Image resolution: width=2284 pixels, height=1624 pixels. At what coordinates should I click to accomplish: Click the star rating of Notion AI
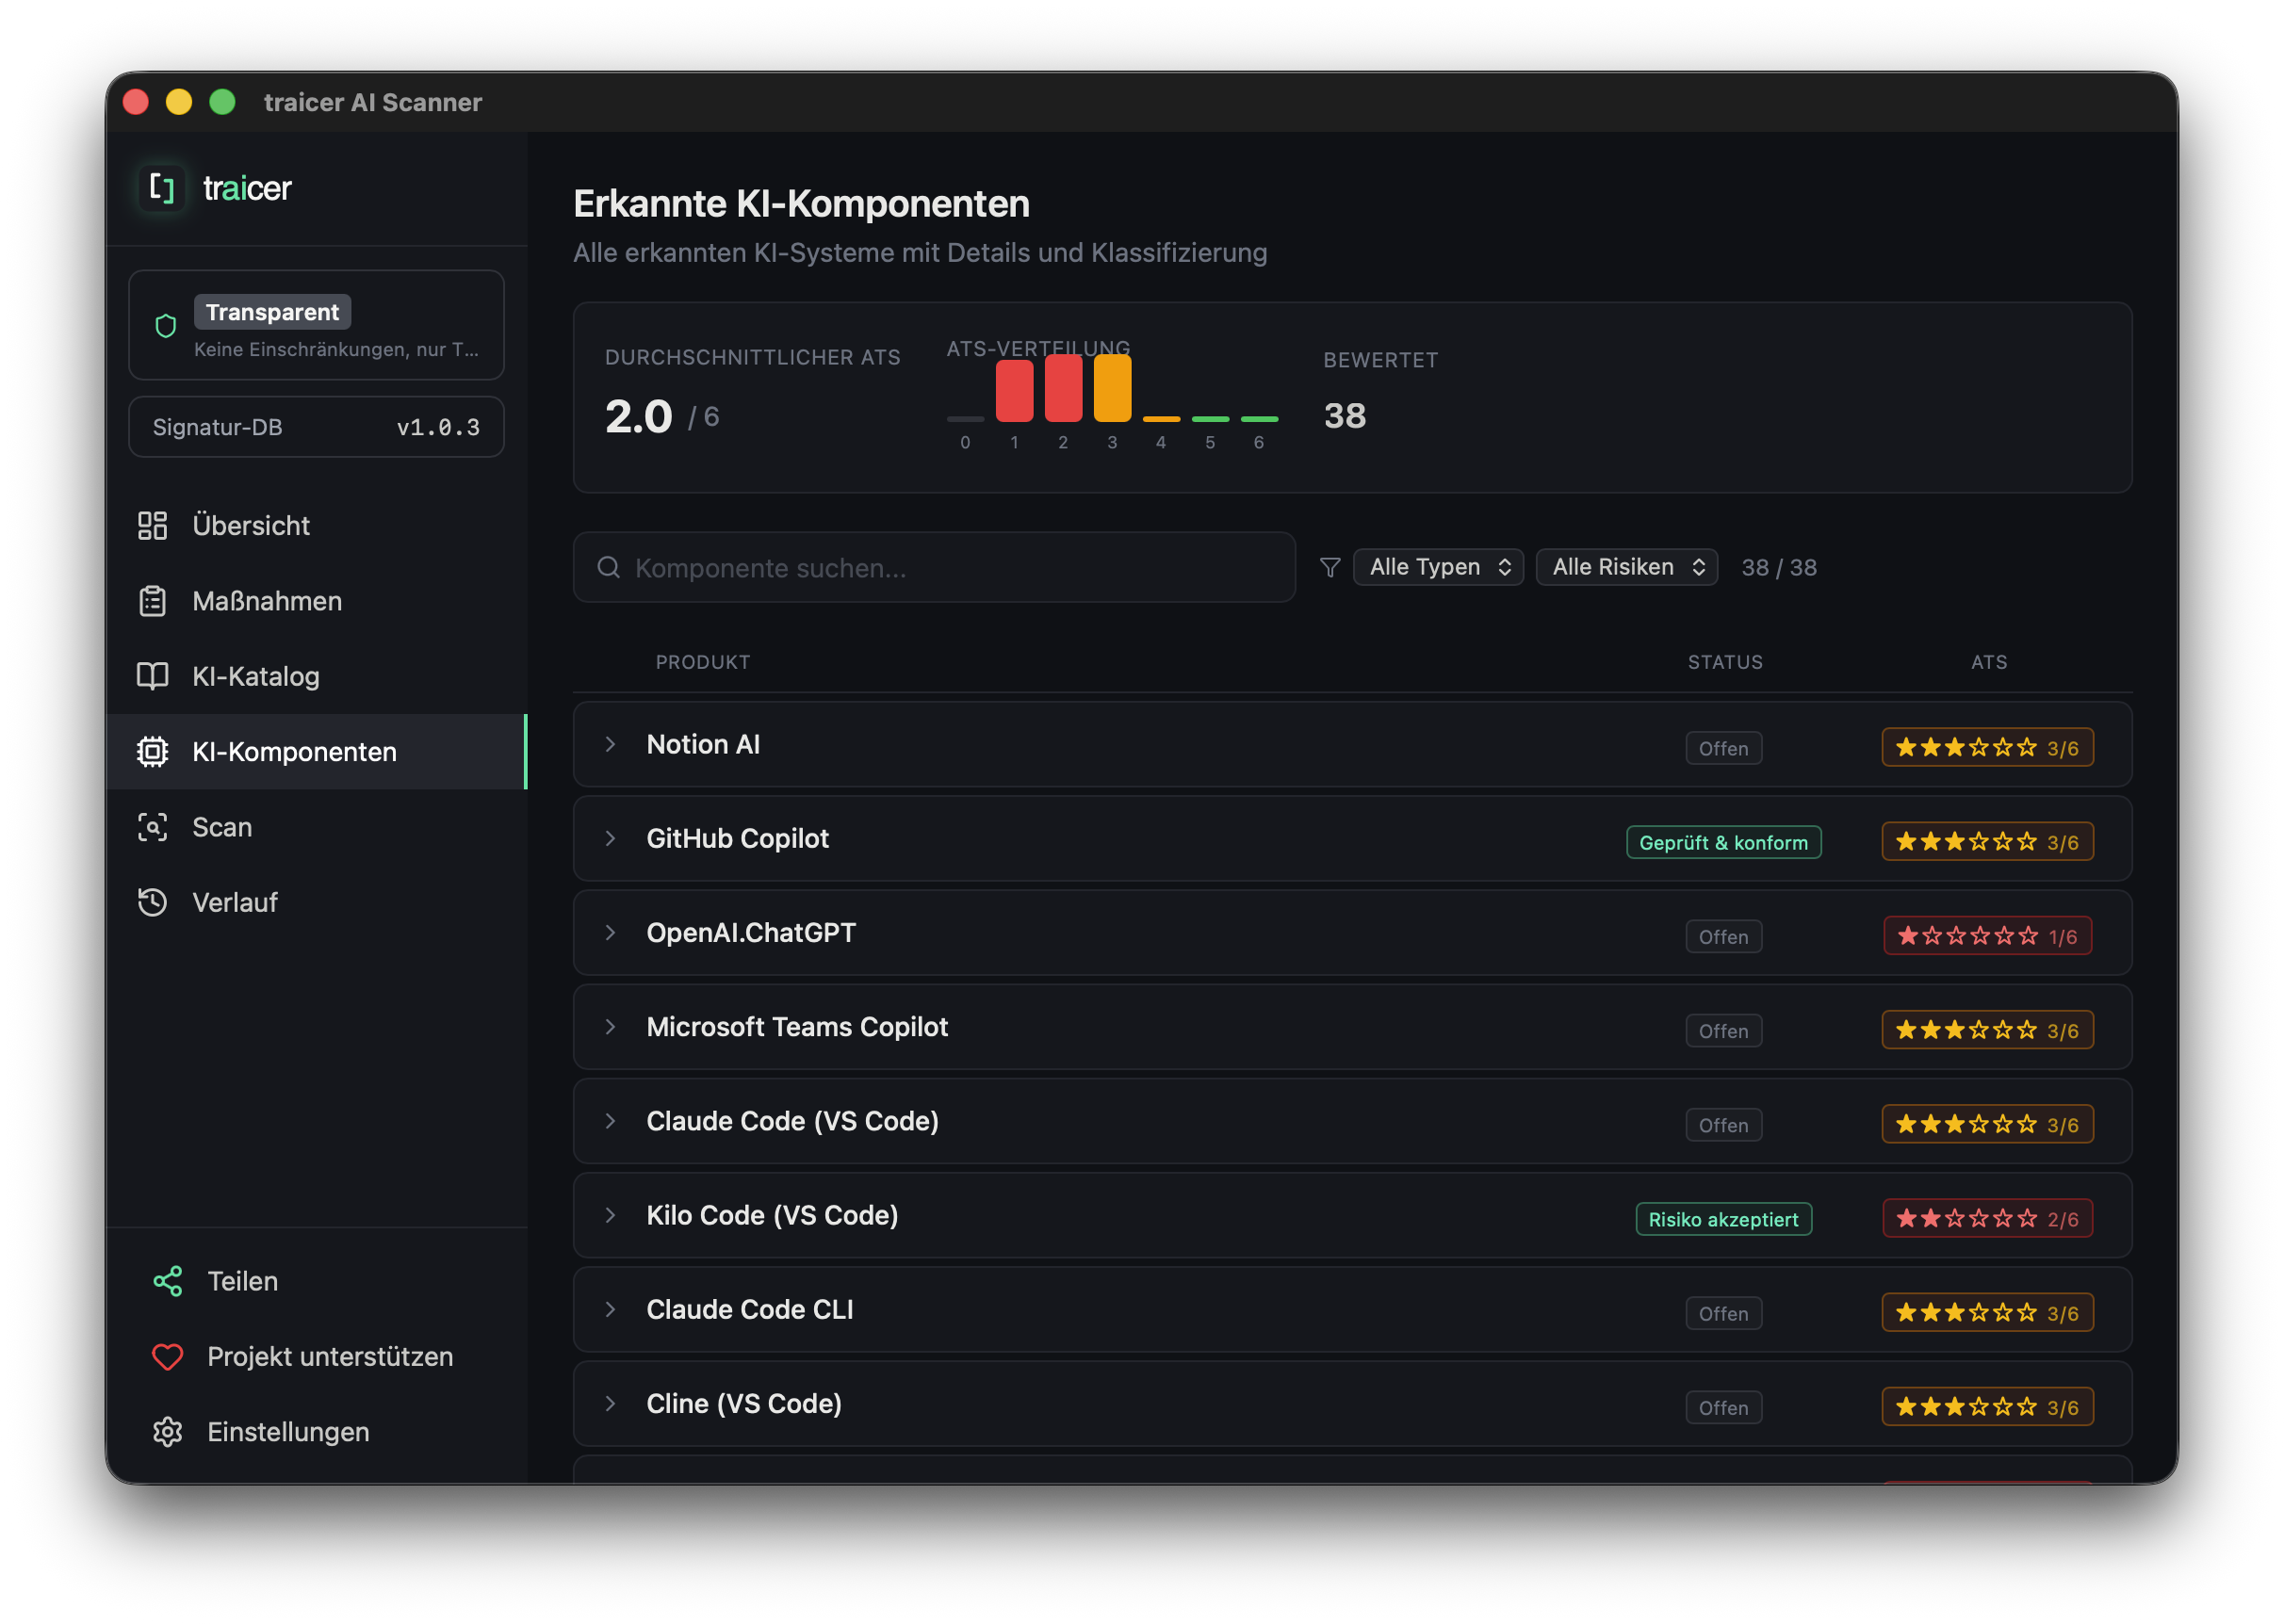(1987, 747)
